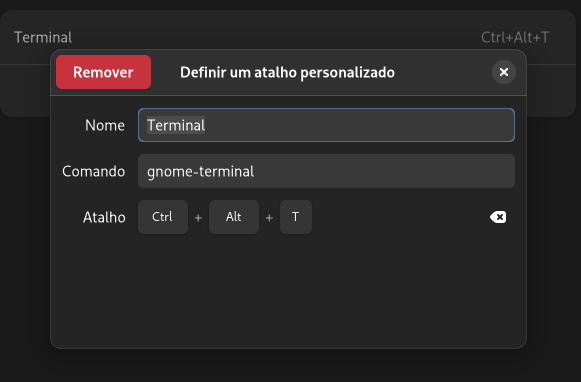Click the Atalho label
The image size is (581, 382).
tap(104, 217)
